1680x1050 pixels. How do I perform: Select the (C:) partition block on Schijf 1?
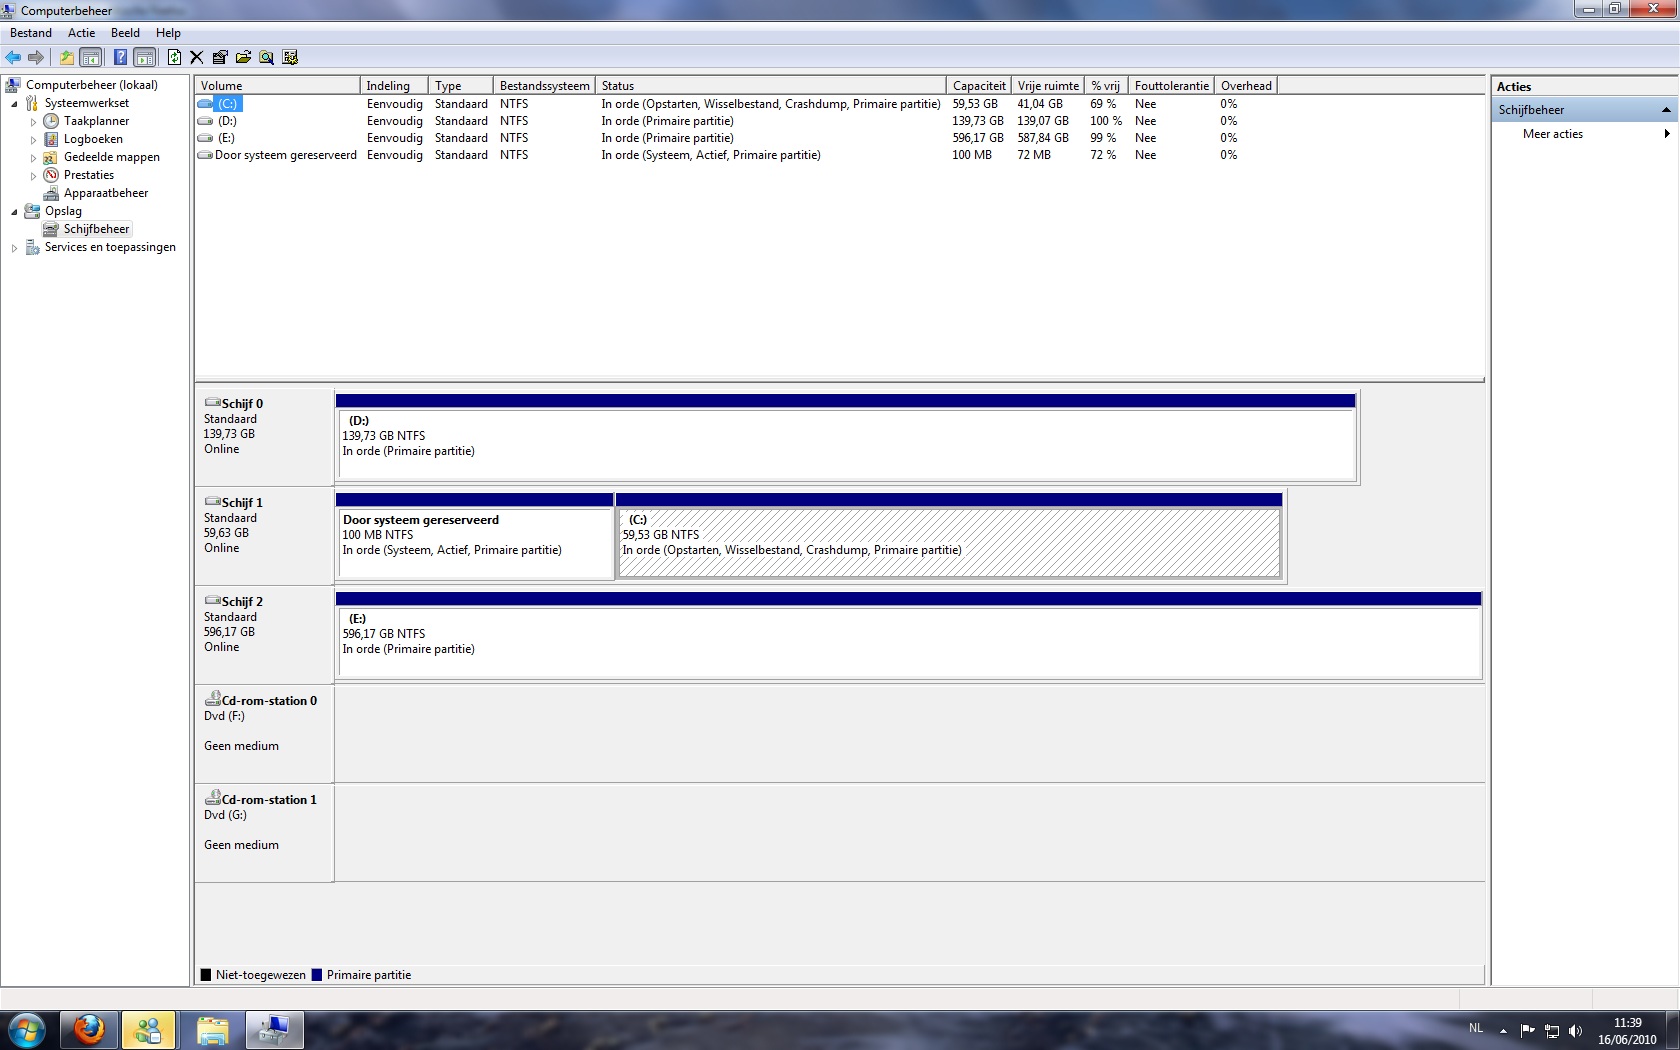click(x=948, y=543)
